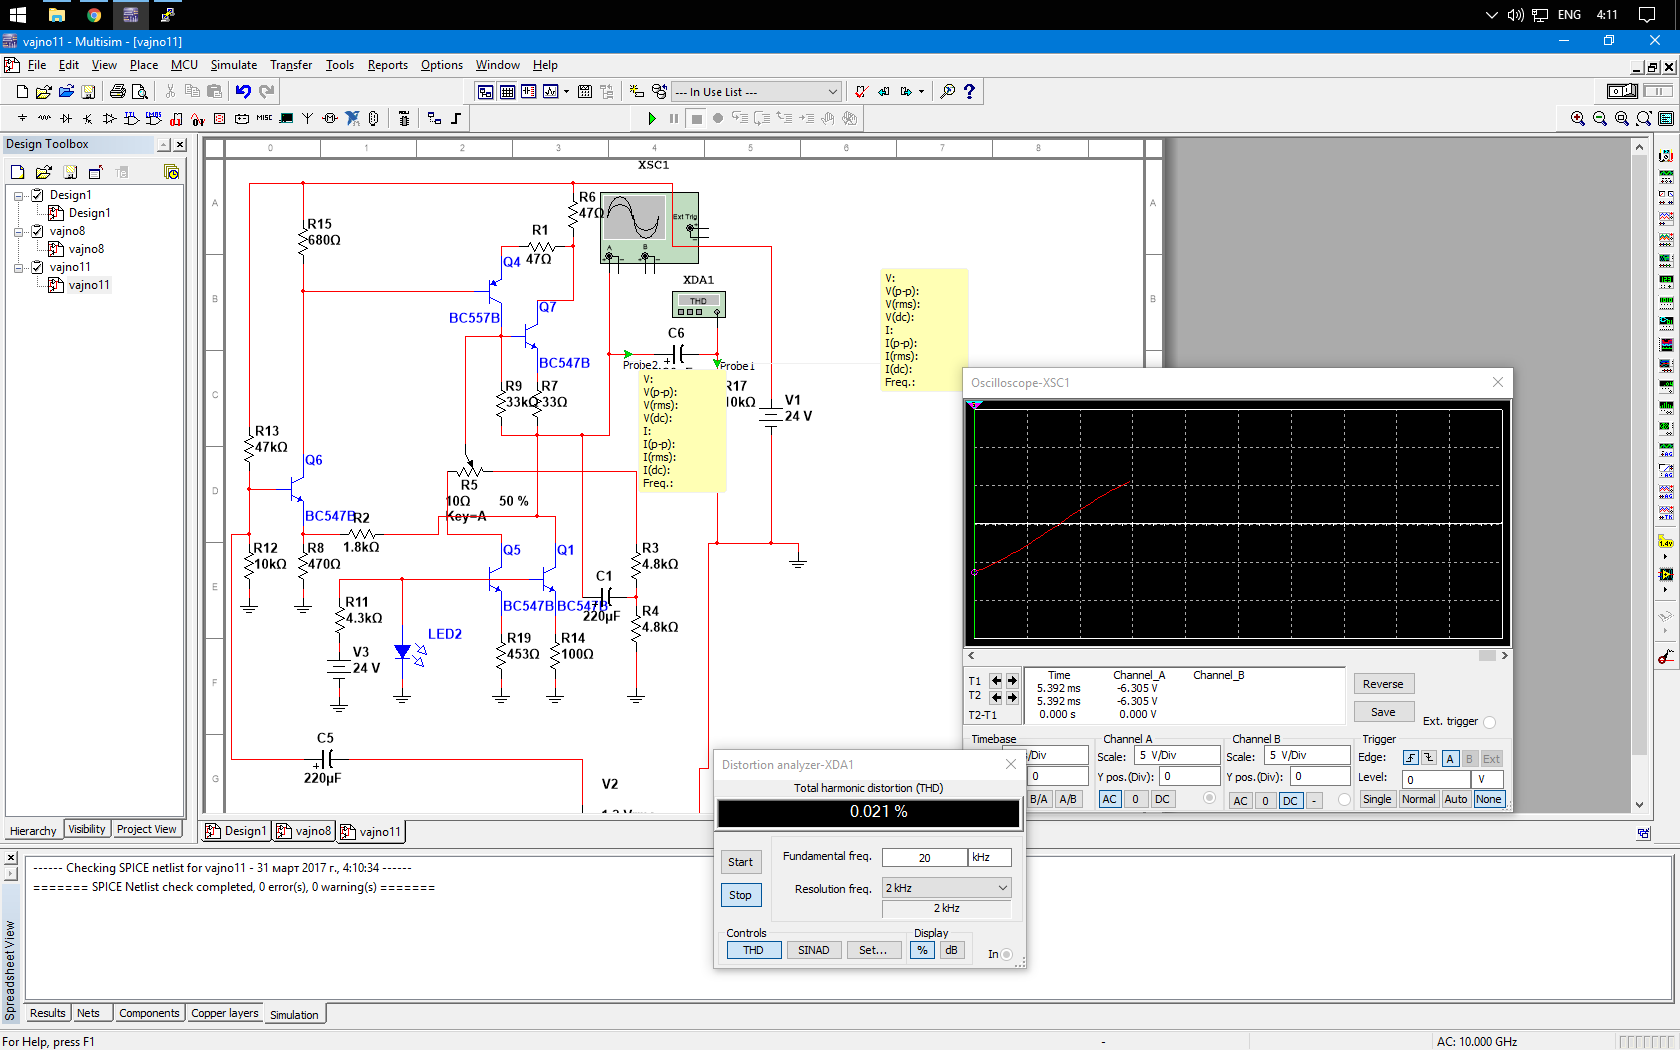Place a Misc component
The image size is (1680, 1050).
click(264, 118)
